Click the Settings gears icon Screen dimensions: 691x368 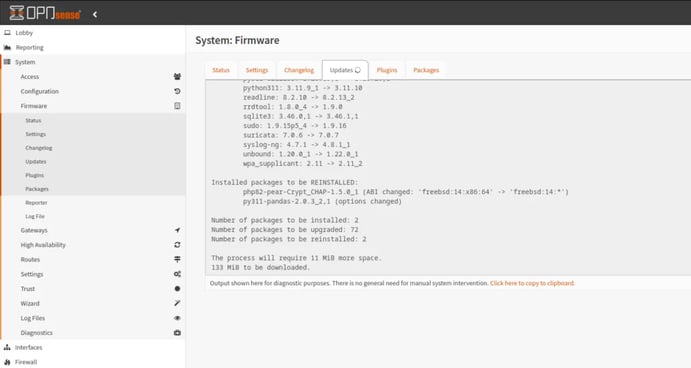pyautogui.click(x=177, y=274)
